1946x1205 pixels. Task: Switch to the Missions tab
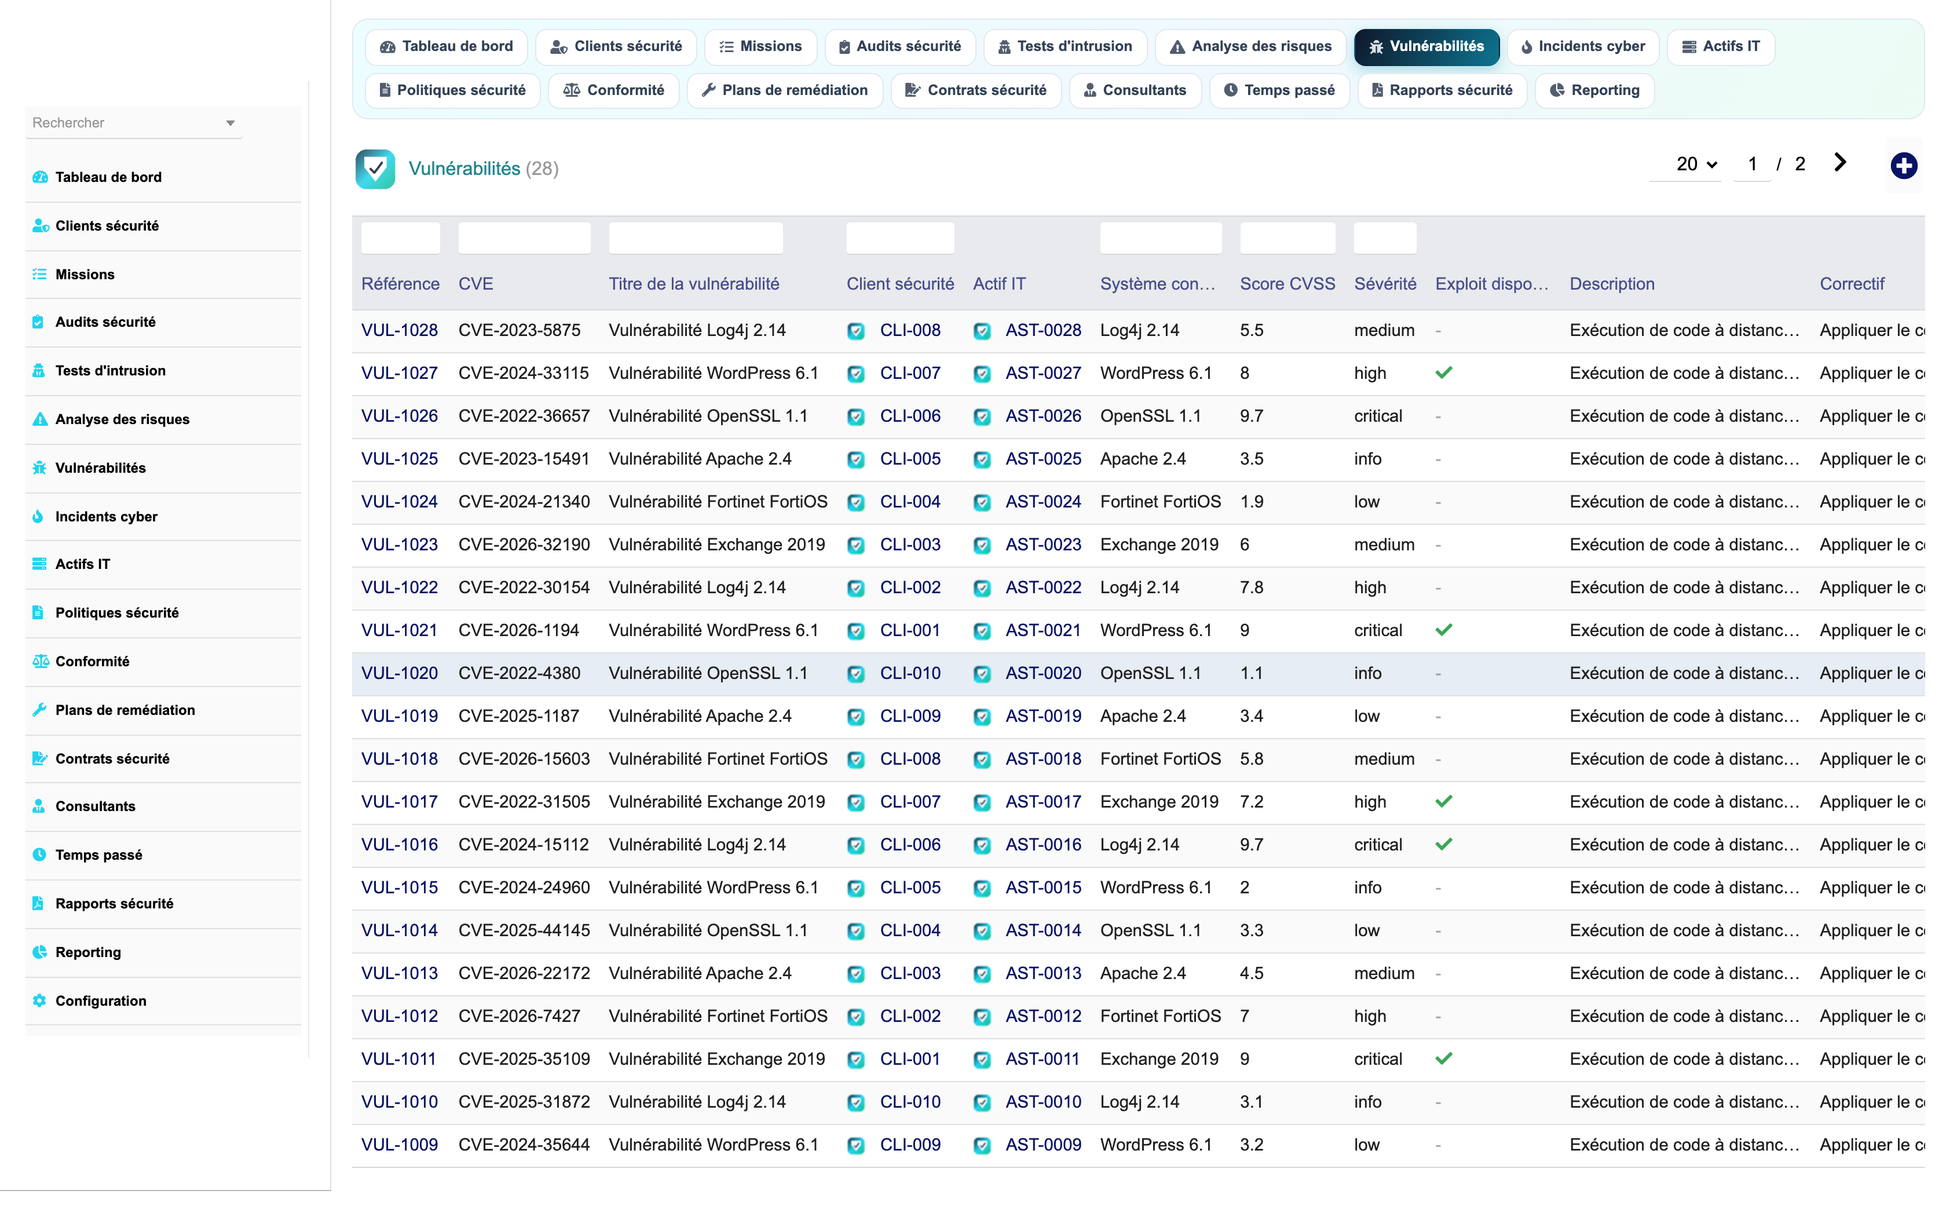point(760,47)
